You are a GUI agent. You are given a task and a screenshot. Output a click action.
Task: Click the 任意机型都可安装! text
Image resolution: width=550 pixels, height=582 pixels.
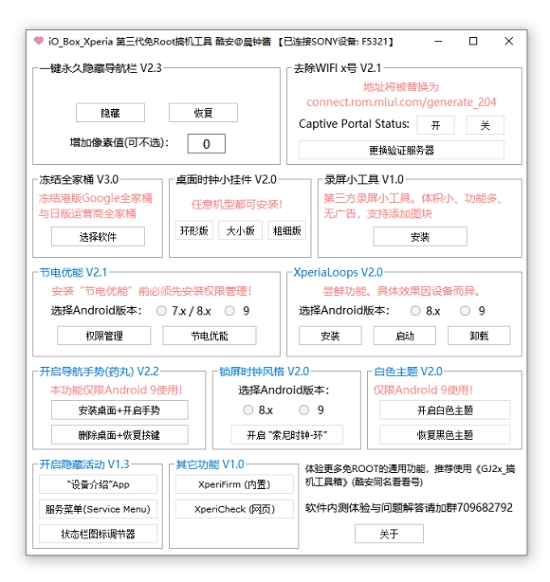click(x=237, y=204)
